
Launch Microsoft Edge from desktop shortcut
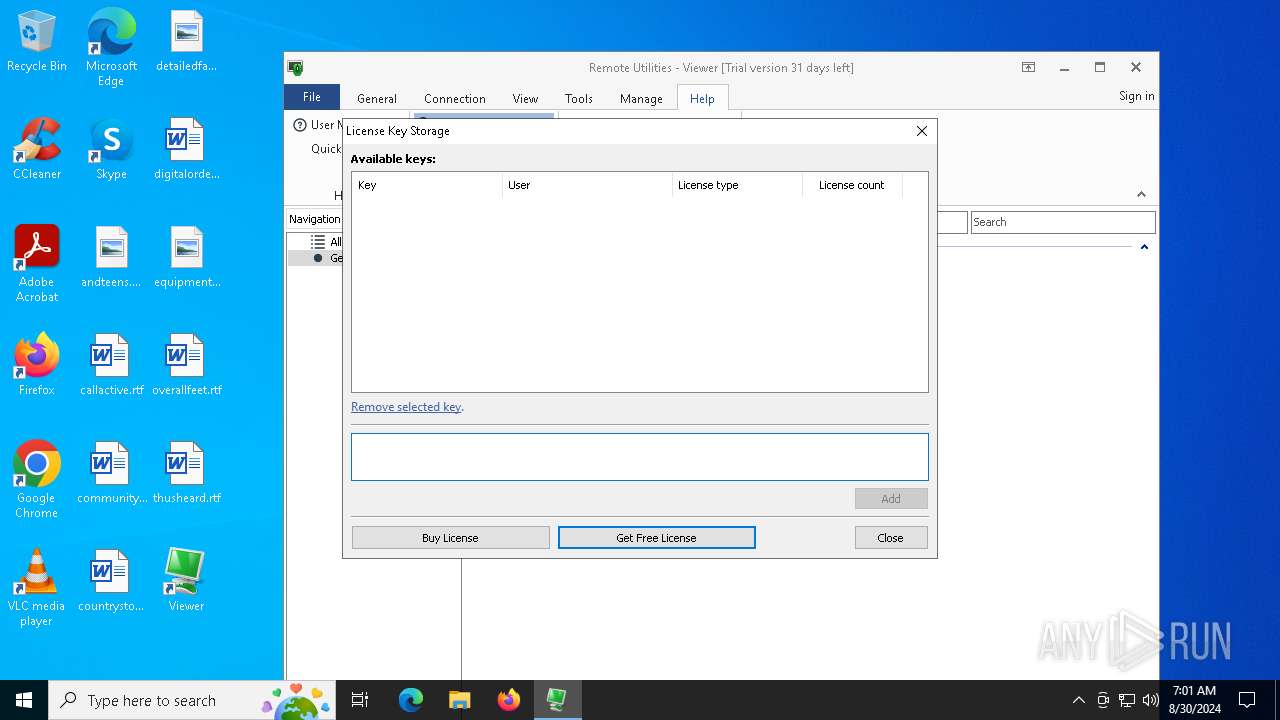111,47
